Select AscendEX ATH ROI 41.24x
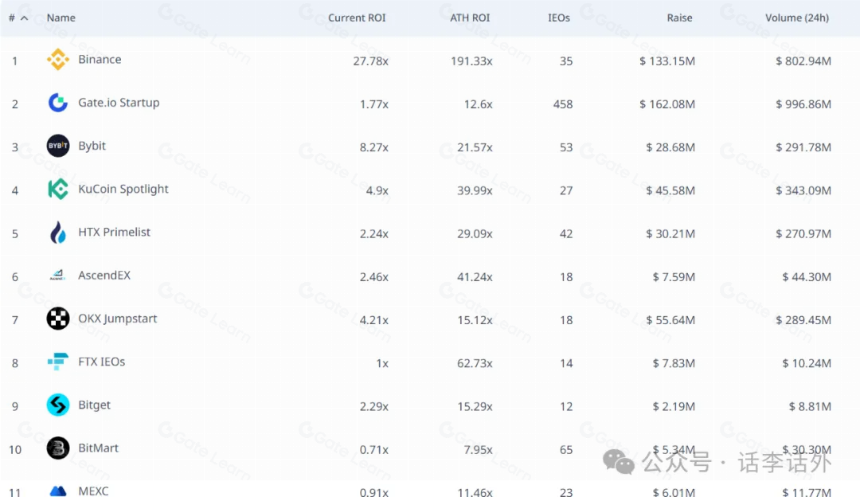 (475, 277)
